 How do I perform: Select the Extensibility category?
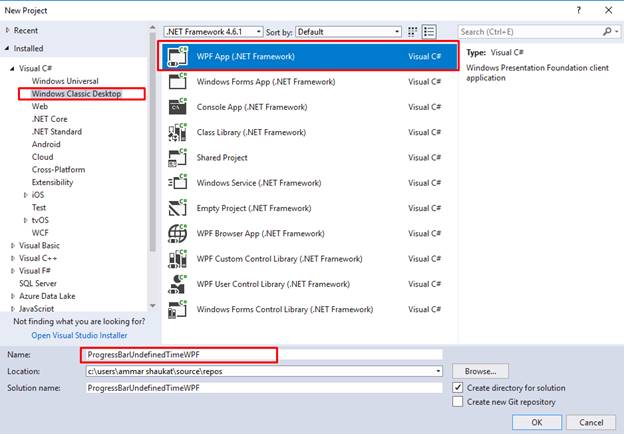[x=53, y=182]
